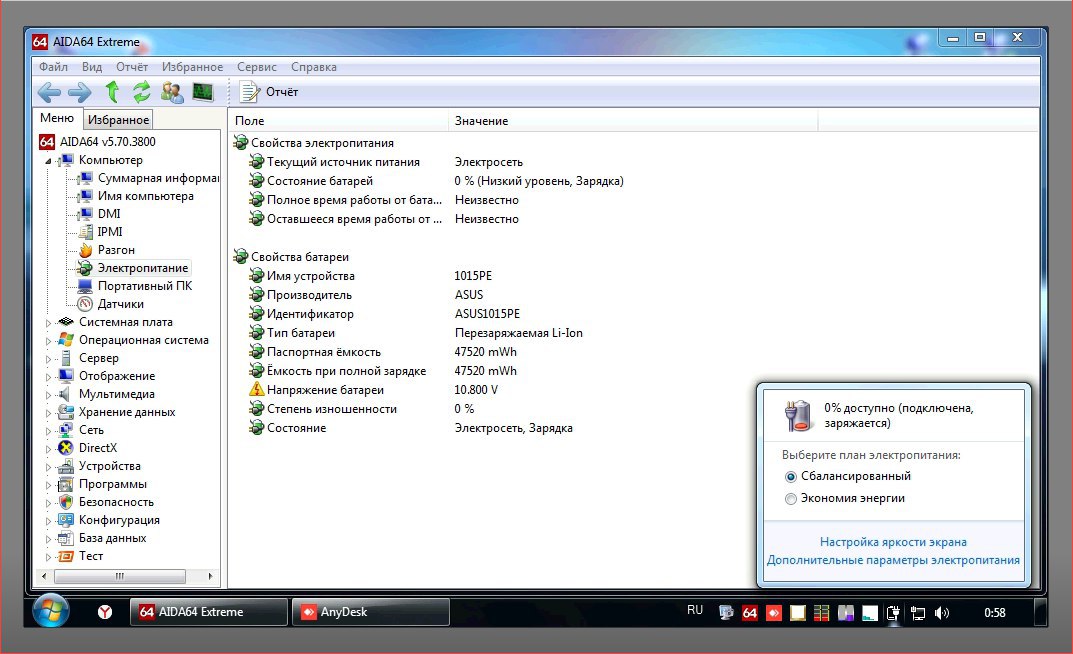Refresh using the green circular arrows icon
This screenshot has width=1073, height=654.
point(142,92)
